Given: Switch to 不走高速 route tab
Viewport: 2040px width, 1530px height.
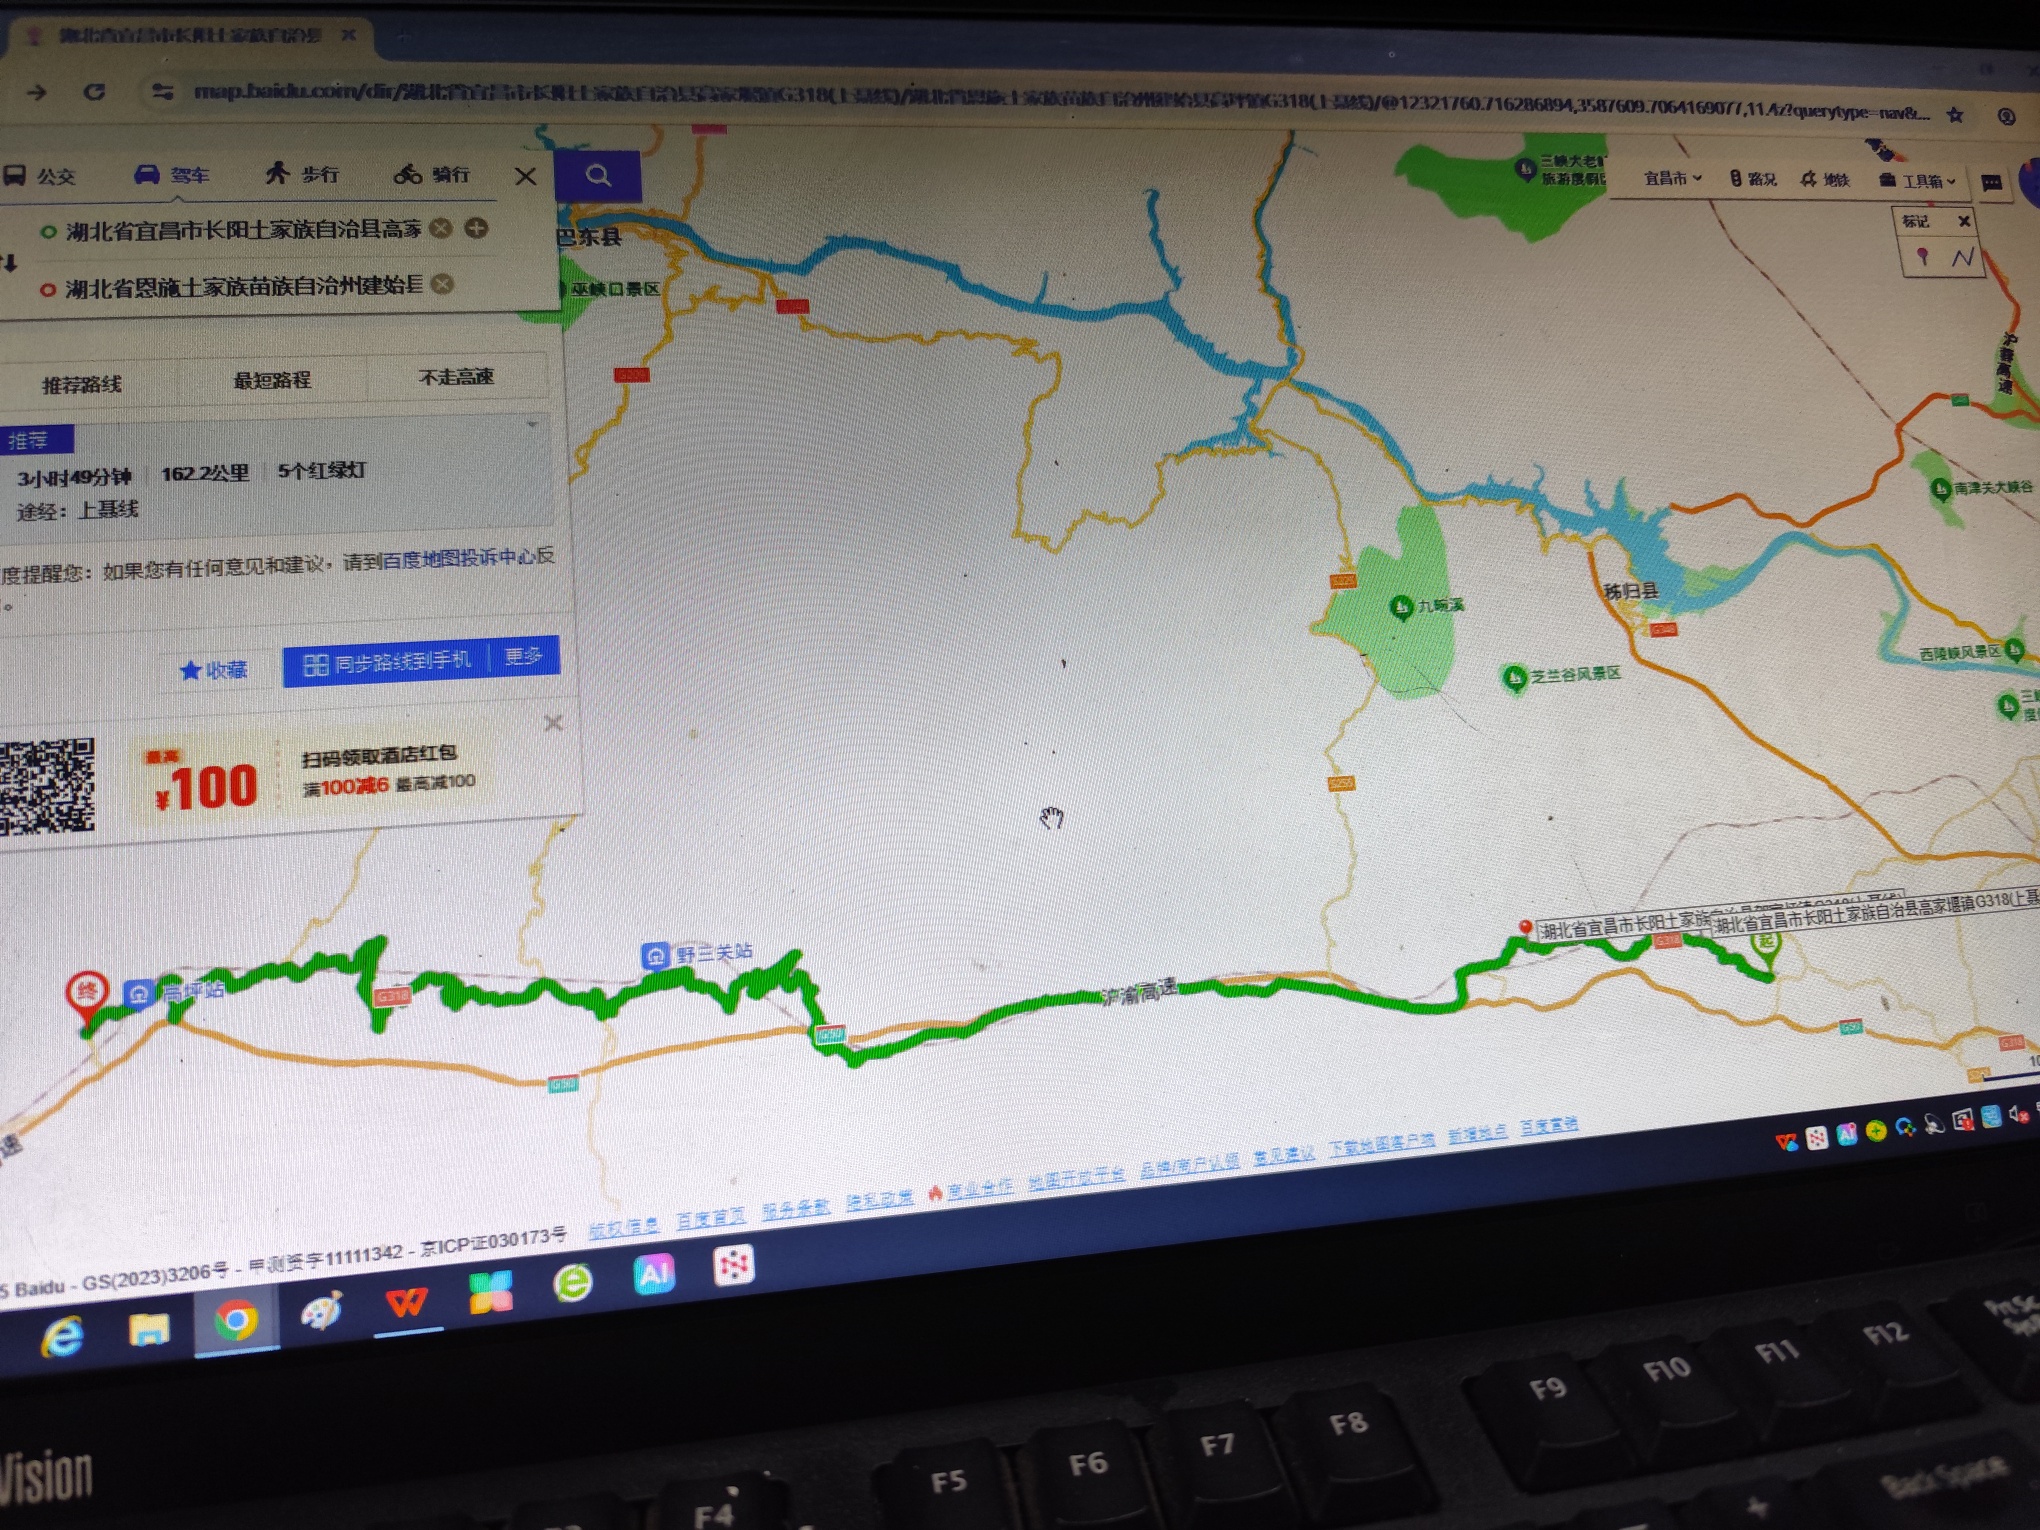Looking at the screenshot, I should [456, 377].
